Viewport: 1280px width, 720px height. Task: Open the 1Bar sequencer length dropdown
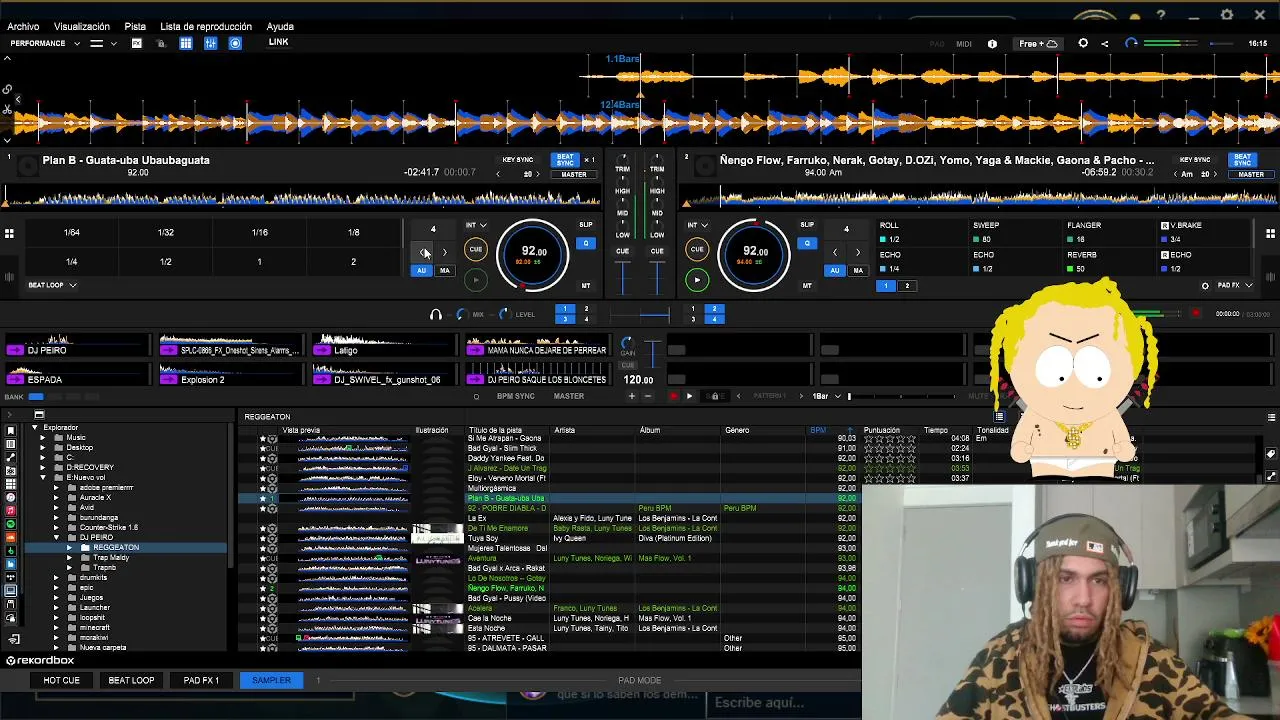pos(826,396)
